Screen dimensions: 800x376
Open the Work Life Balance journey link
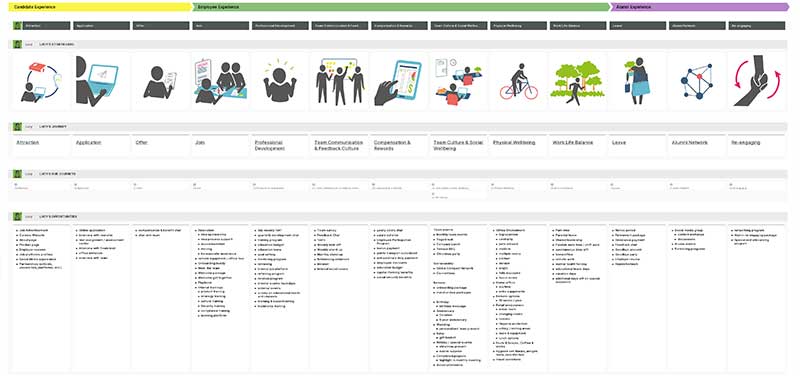click(x=572, y=143)
